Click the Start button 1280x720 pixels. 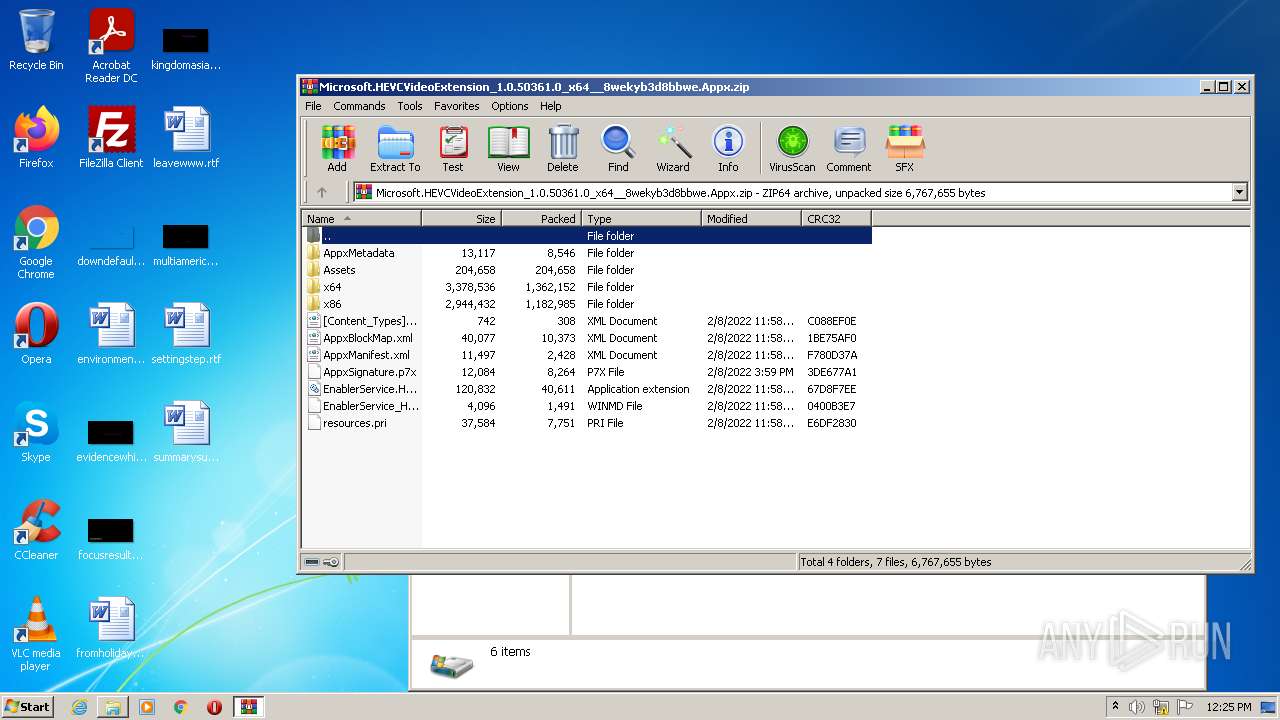[x=28, y=706]
